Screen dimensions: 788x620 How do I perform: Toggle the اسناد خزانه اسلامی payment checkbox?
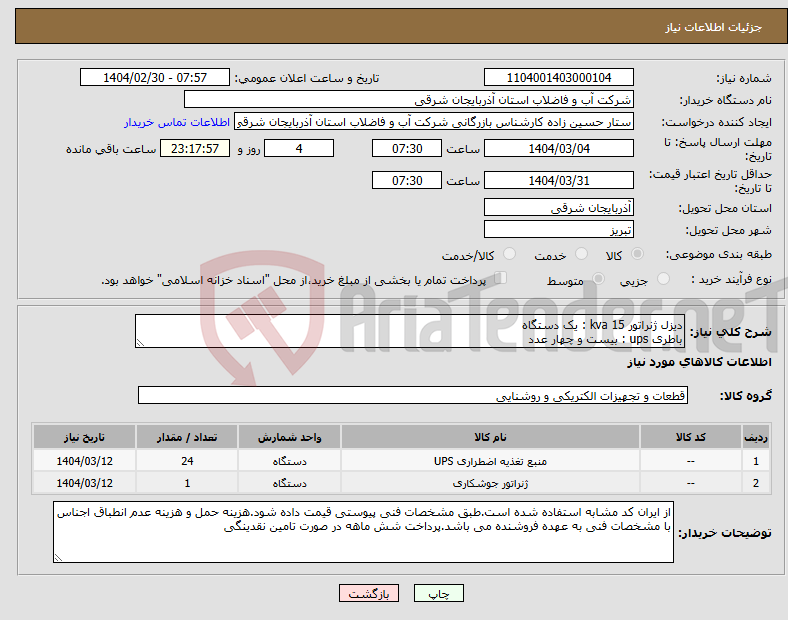(x=501, y=278)
